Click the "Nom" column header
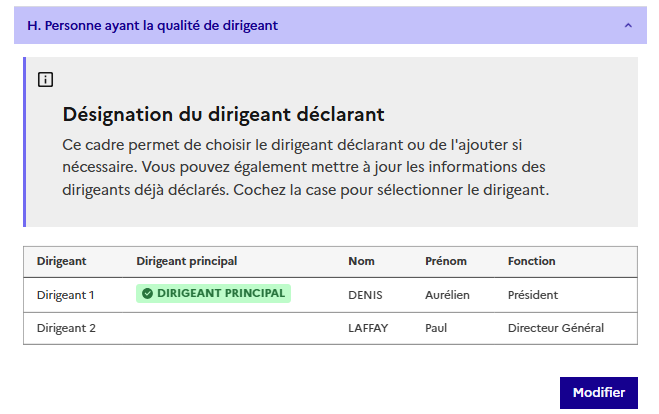 361,261
